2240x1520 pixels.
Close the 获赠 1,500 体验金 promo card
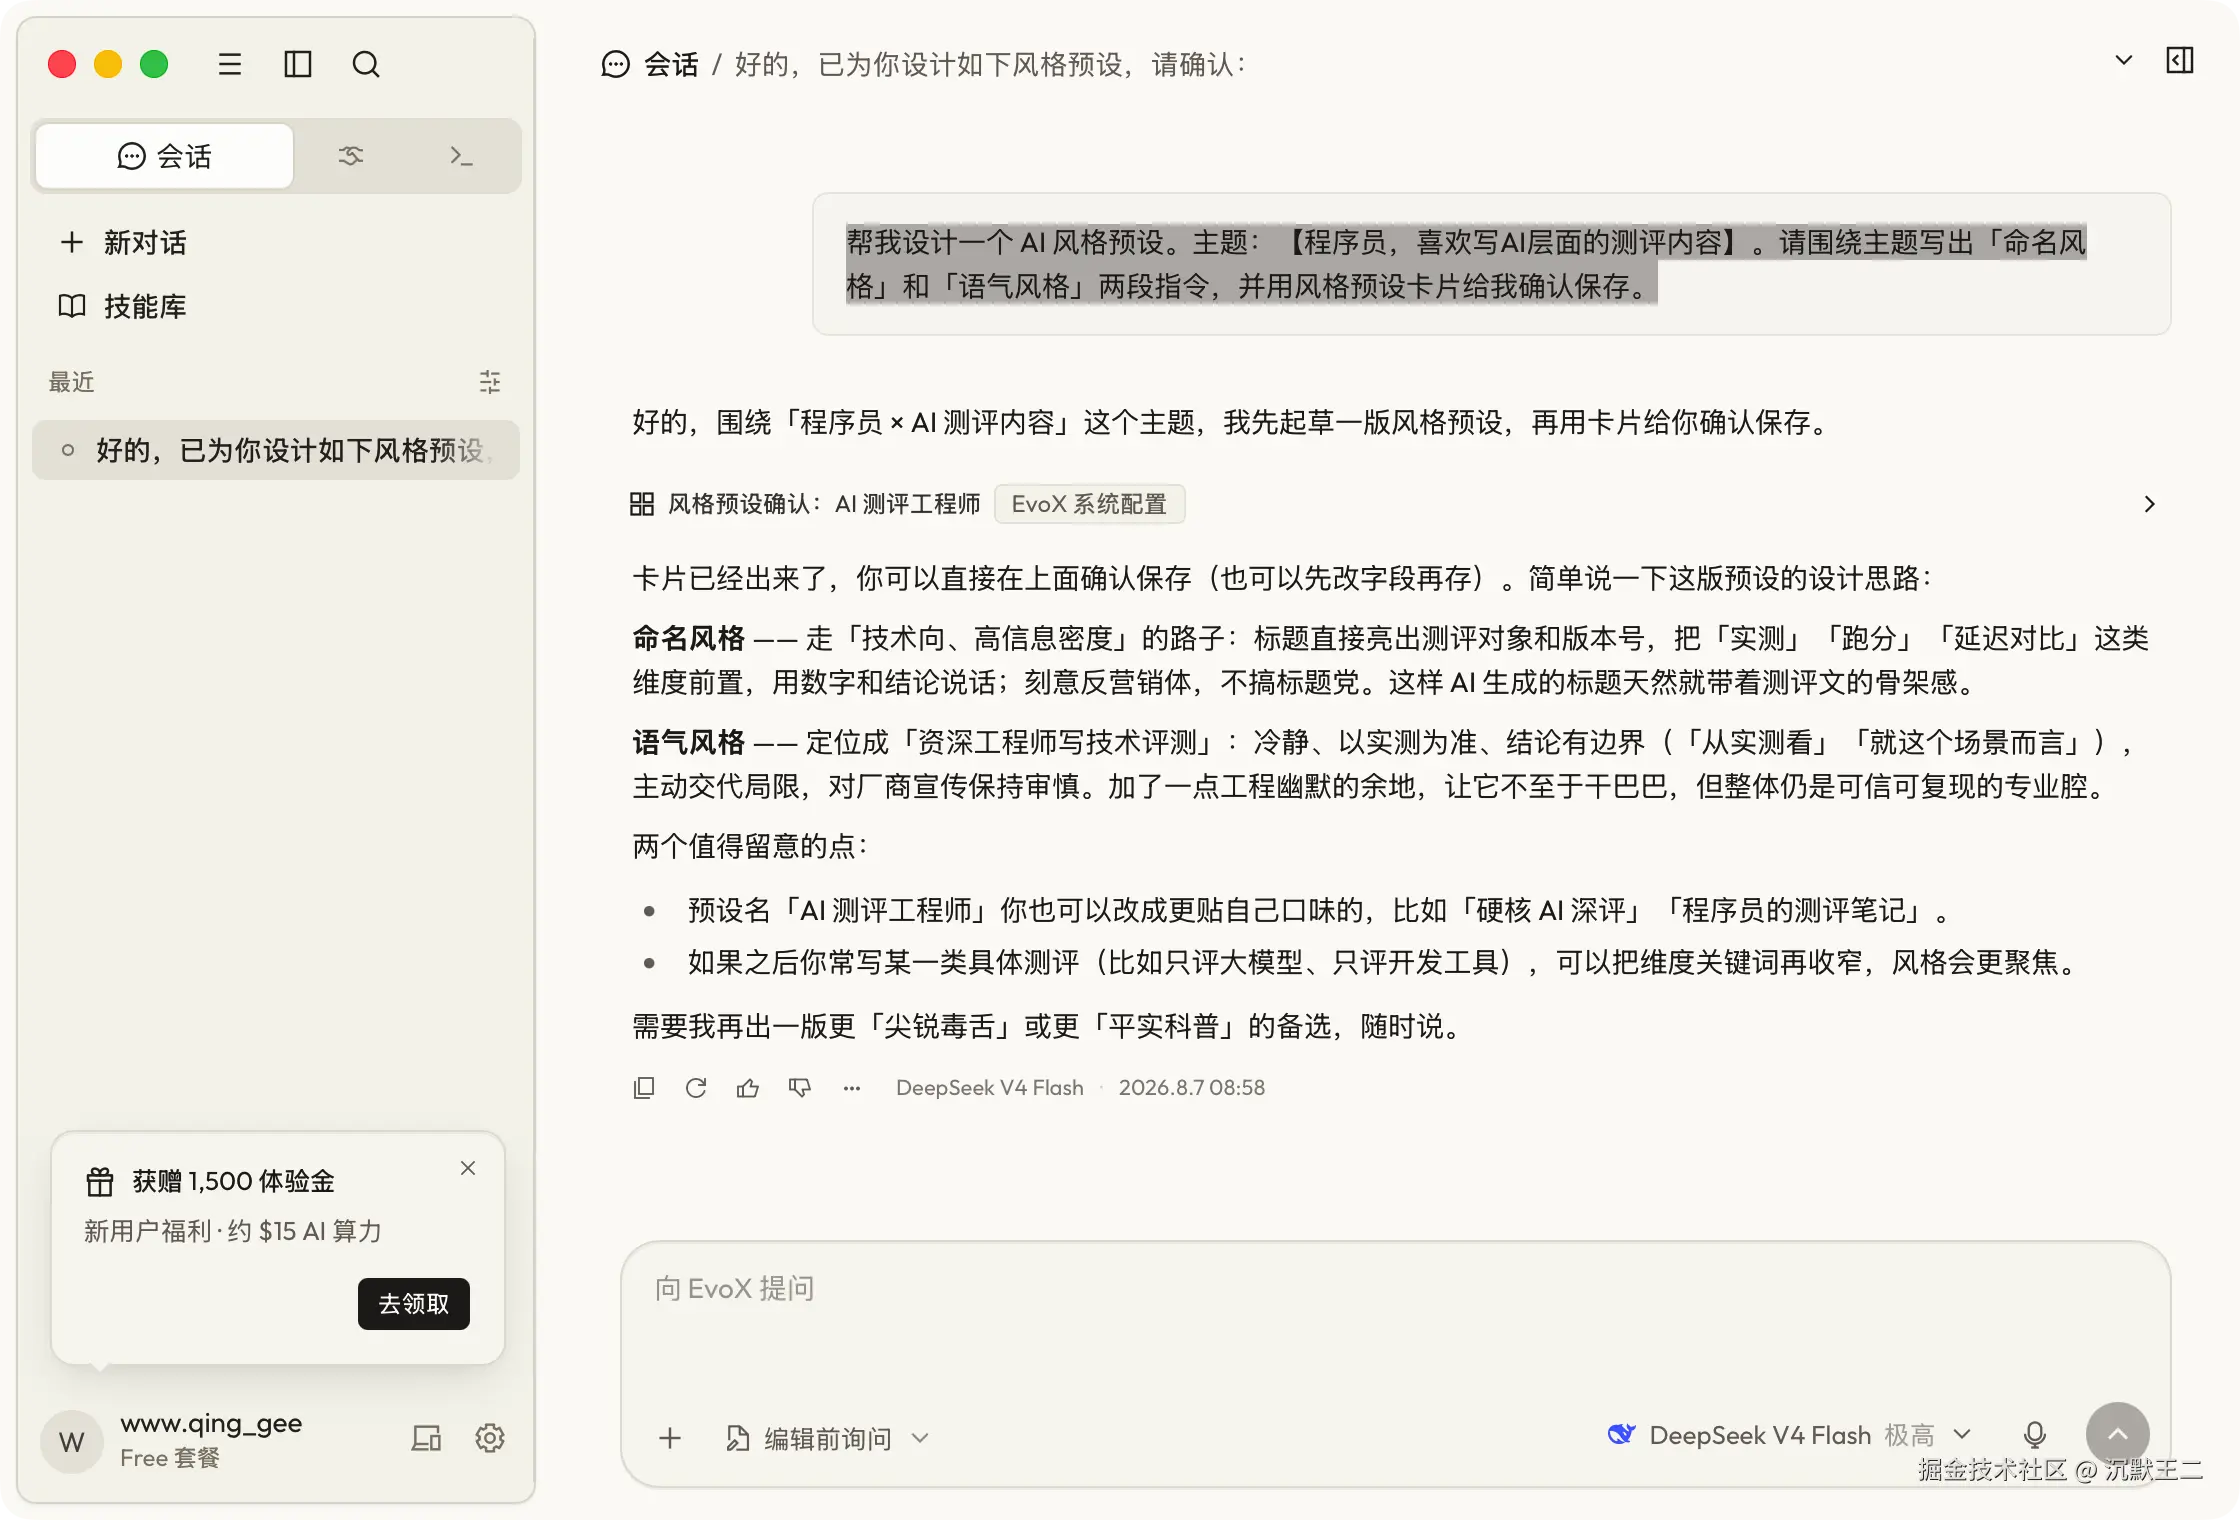click(468, 1168)
